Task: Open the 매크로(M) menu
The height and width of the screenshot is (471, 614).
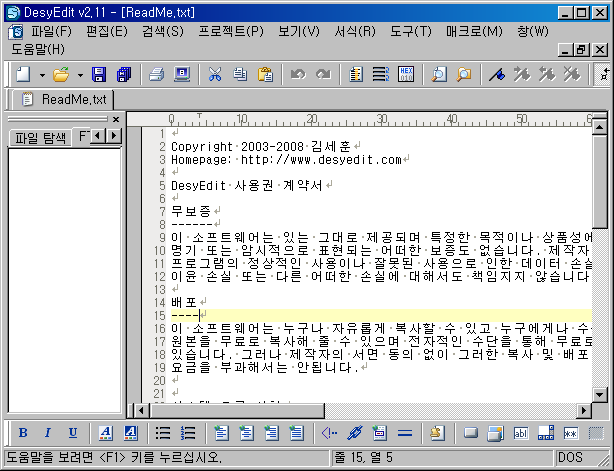Action: 474,31
